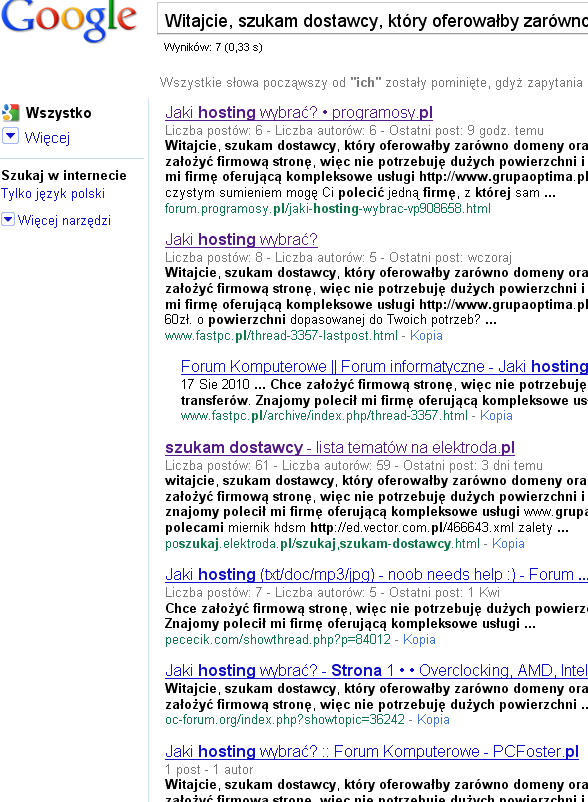Click the Wszystko colorful search icon
The width and height of the screenshot is (588, 802).
[x=10, y=113]
